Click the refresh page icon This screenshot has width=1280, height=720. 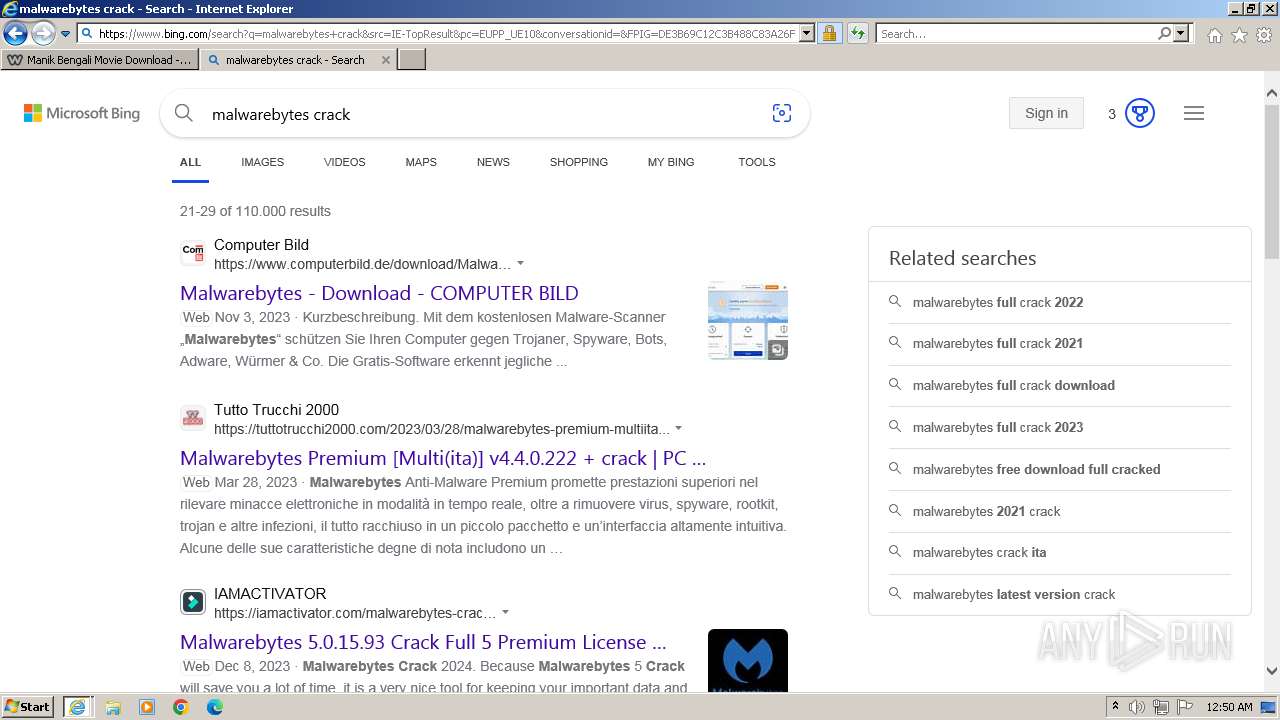pos(857,34)
